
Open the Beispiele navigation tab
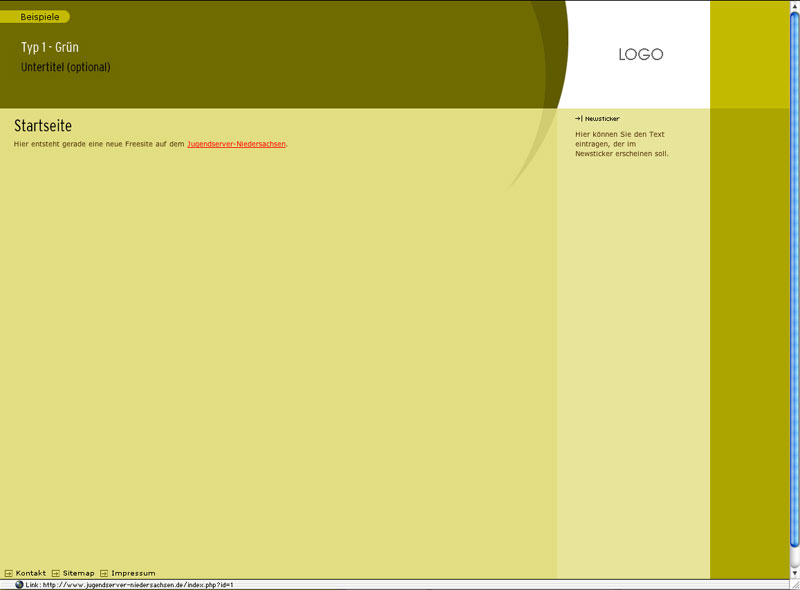40,17
